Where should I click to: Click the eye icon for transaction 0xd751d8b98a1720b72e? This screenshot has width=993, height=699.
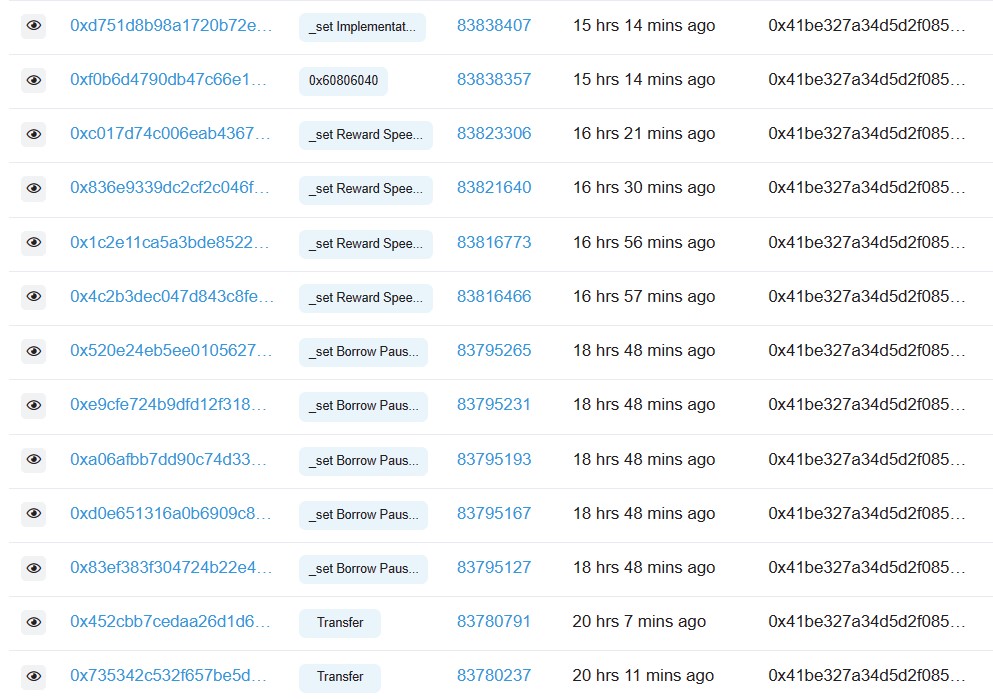click(x=34, y=26)
